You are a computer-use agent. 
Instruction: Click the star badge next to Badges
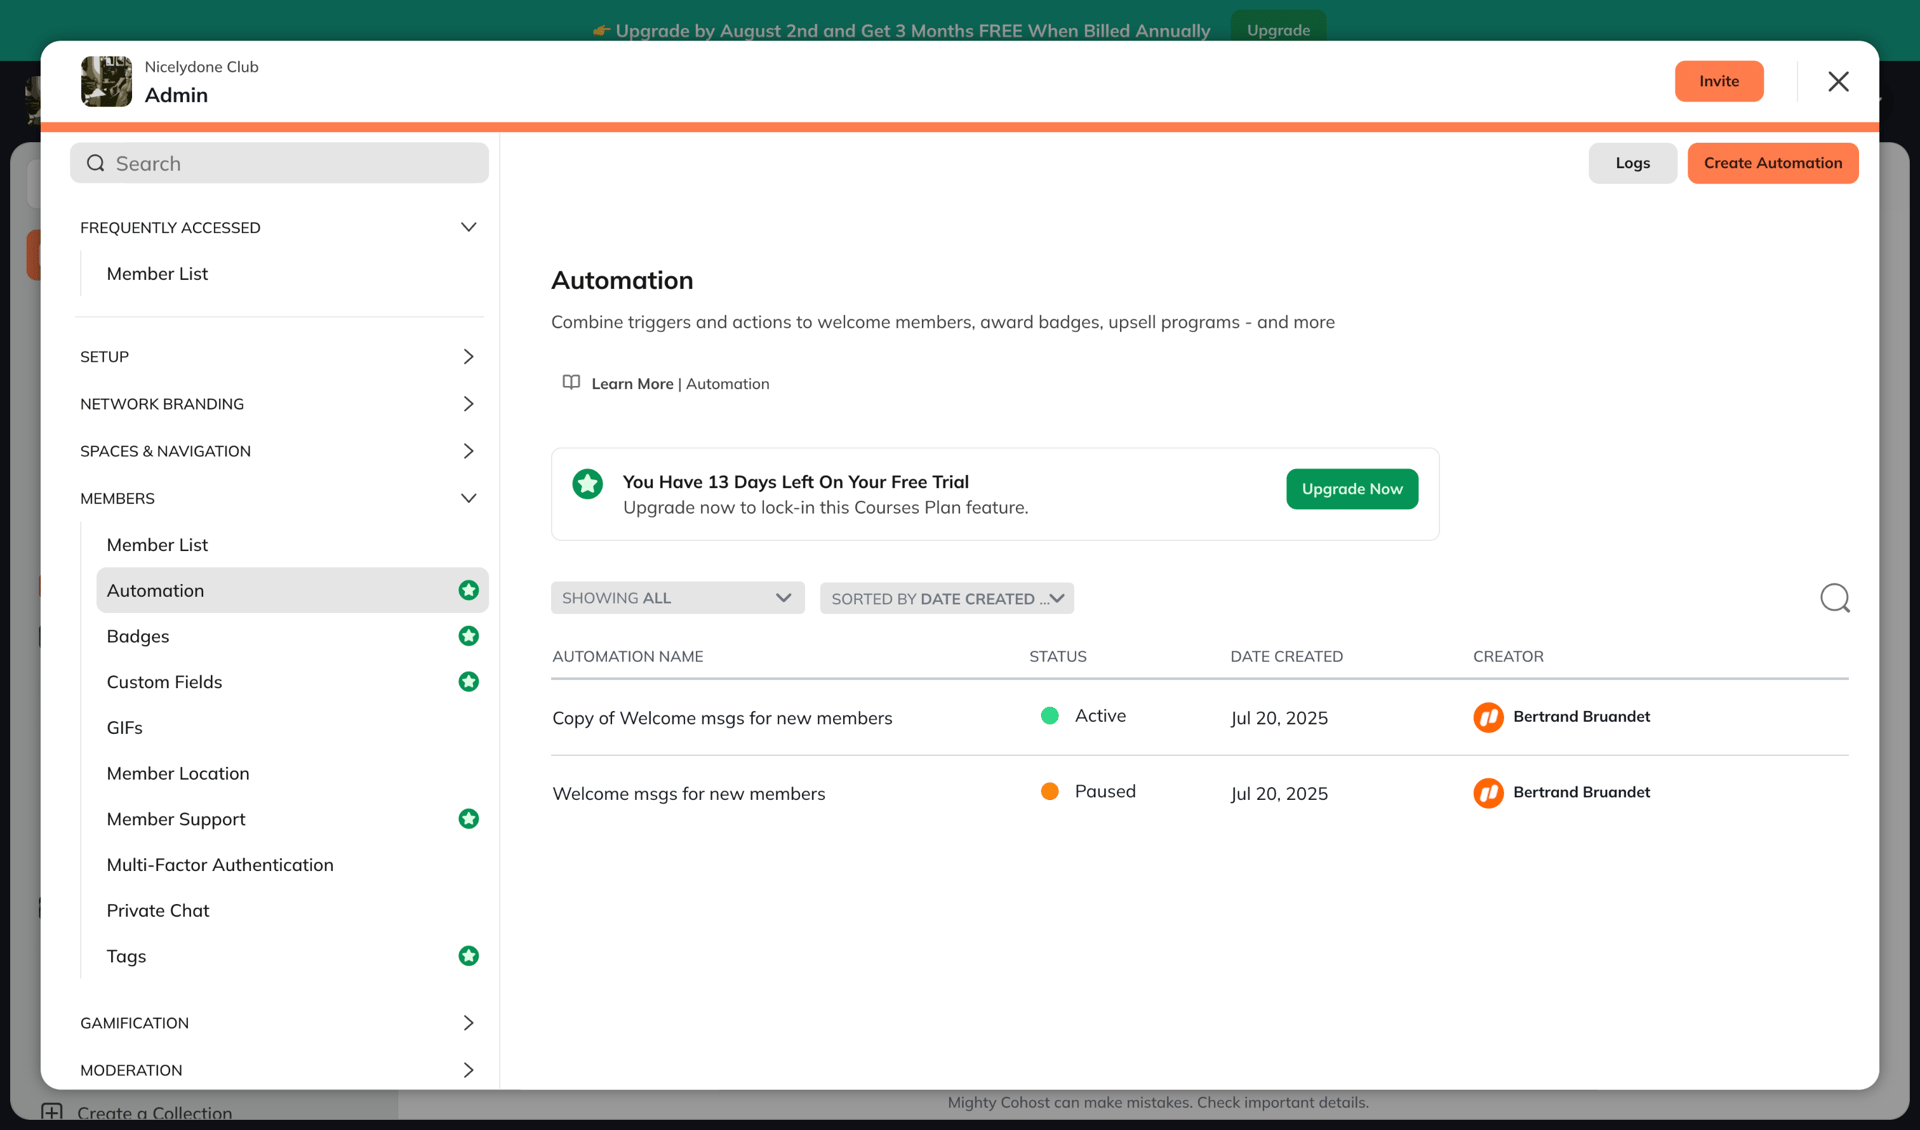coord(469,636)
